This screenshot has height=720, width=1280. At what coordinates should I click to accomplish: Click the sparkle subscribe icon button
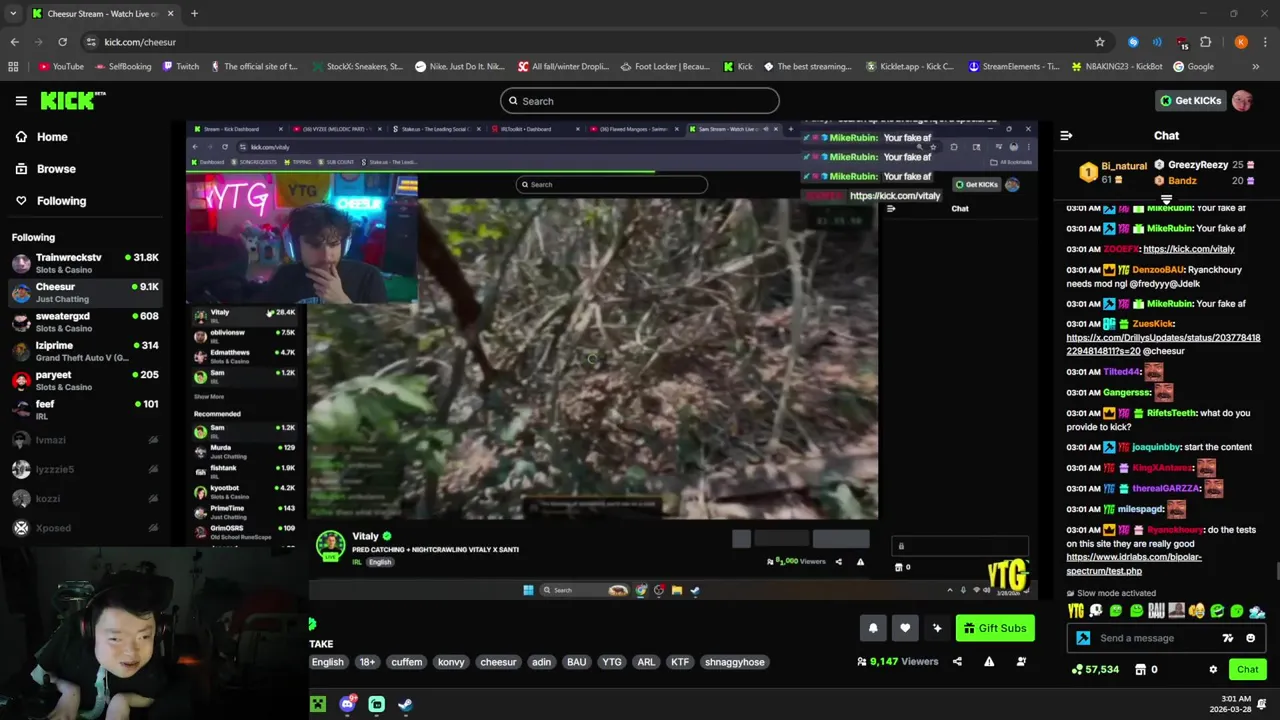pyautogui.click(x=937, y=628)
